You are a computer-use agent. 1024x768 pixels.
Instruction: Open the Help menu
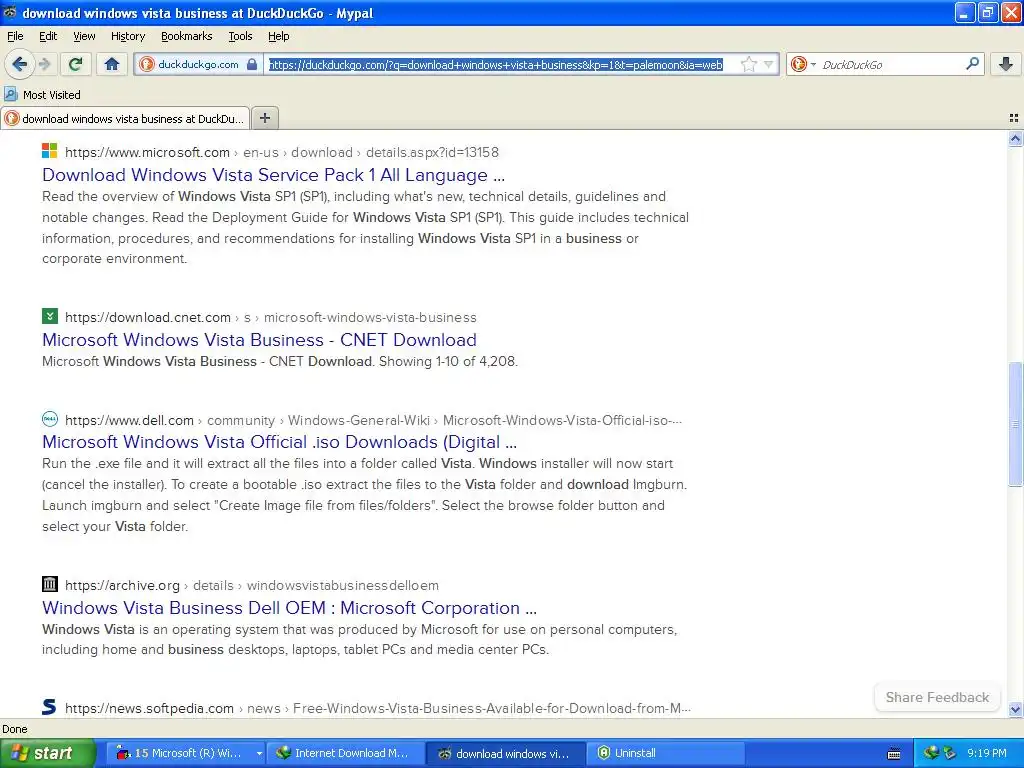point(279,36)
